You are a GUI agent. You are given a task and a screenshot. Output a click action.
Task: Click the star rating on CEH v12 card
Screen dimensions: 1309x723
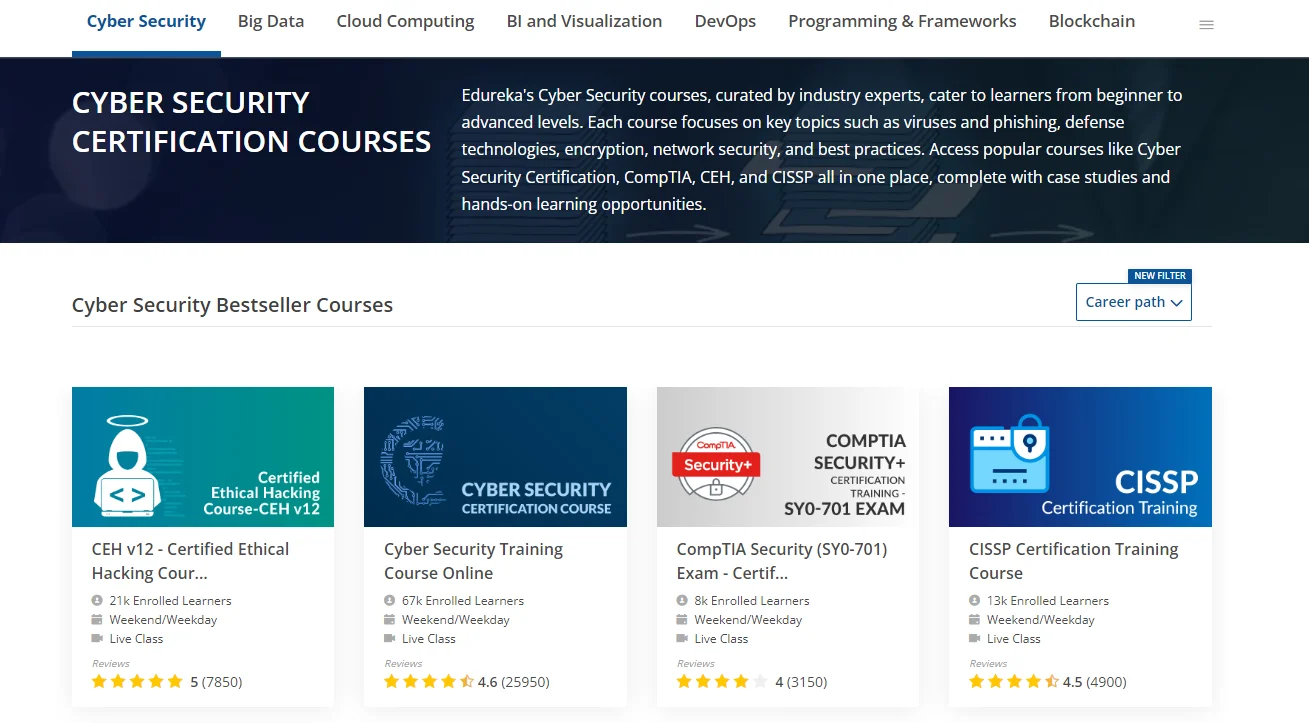coord(137,682)
